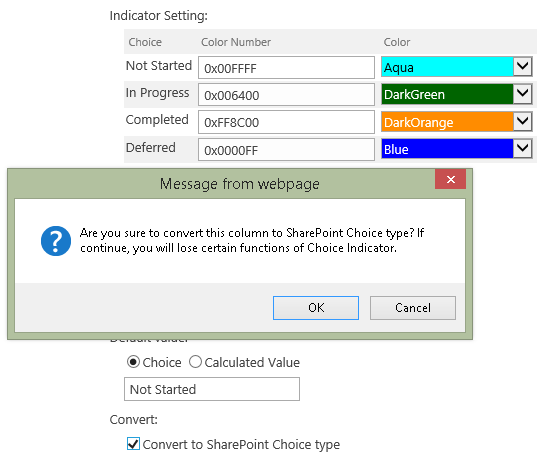Open the Aqua color dropdown arrow

coord(522,66)
